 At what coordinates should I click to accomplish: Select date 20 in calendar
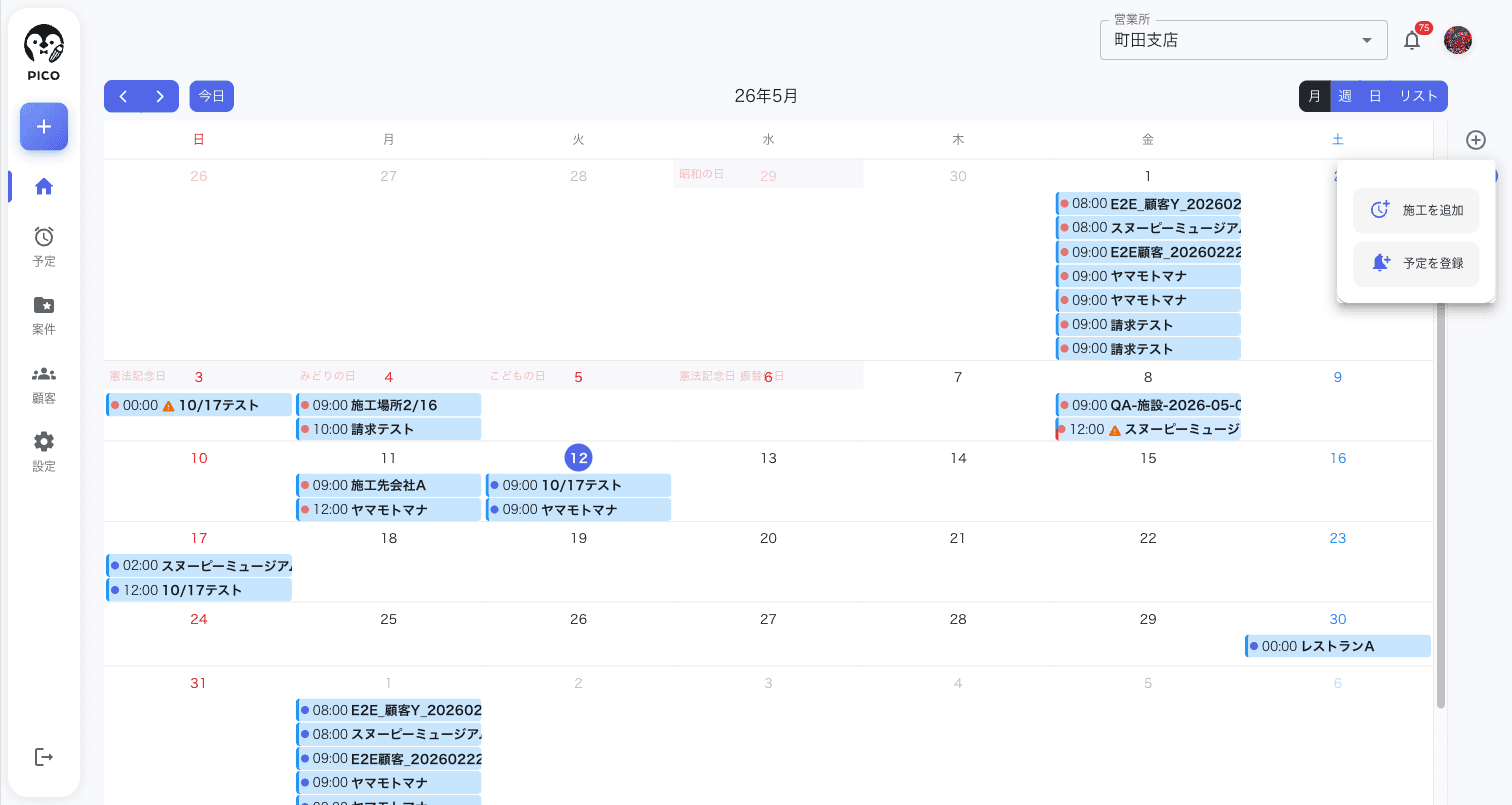click(768, 538)
